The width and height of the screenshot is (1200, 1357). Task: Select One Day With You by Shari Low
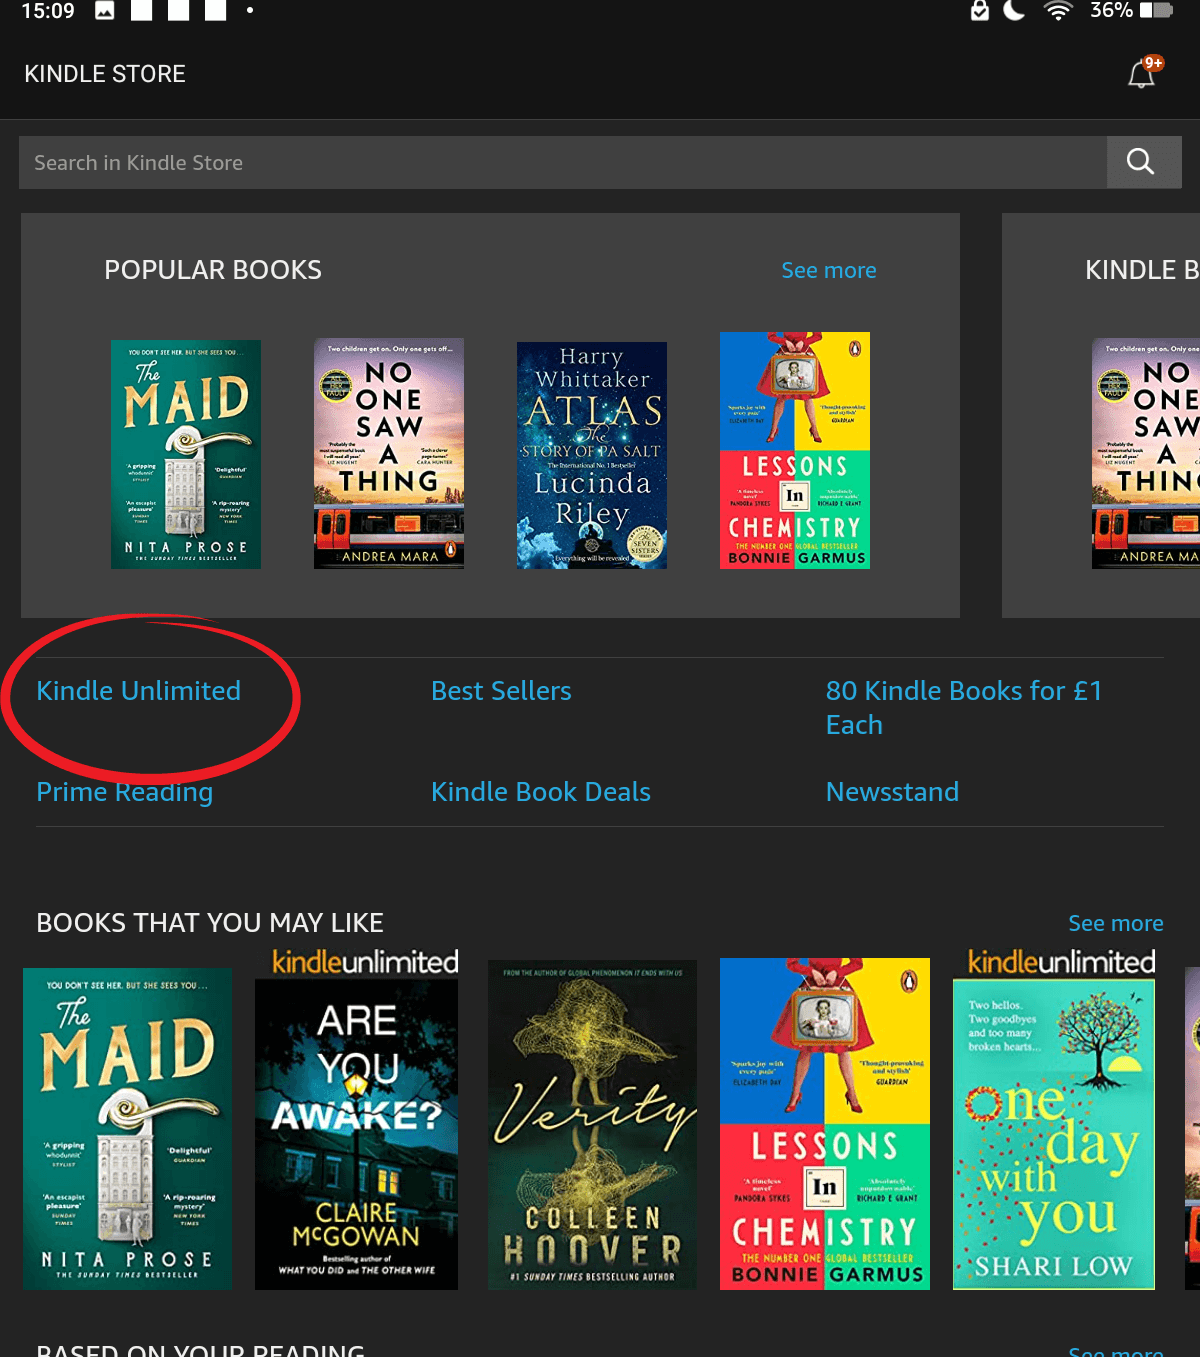tap(1054, 1135)
